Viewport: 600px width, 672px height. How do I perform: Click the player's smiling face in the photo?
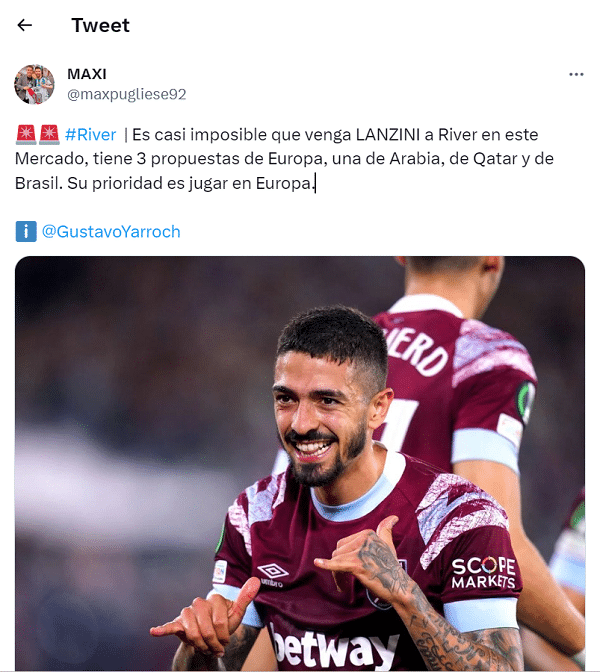(x=322, y=417)
